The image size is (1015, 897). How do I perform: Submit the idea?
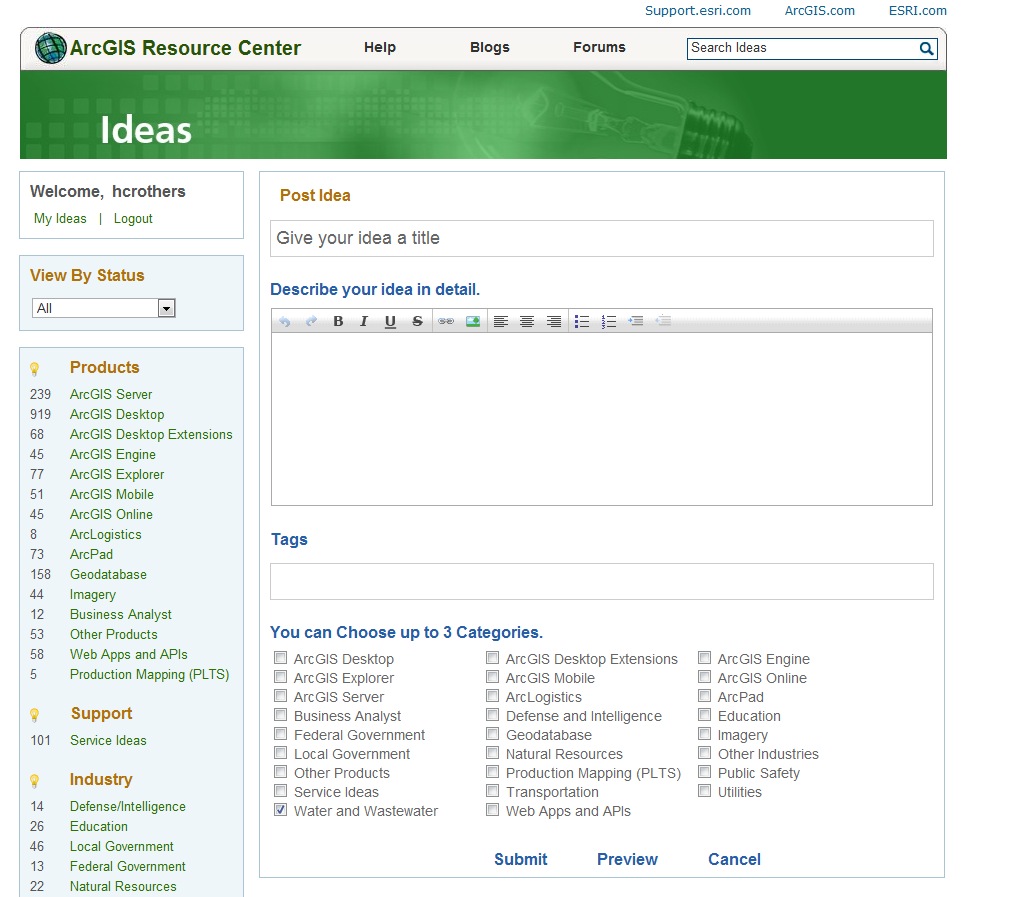pos(520,859)
